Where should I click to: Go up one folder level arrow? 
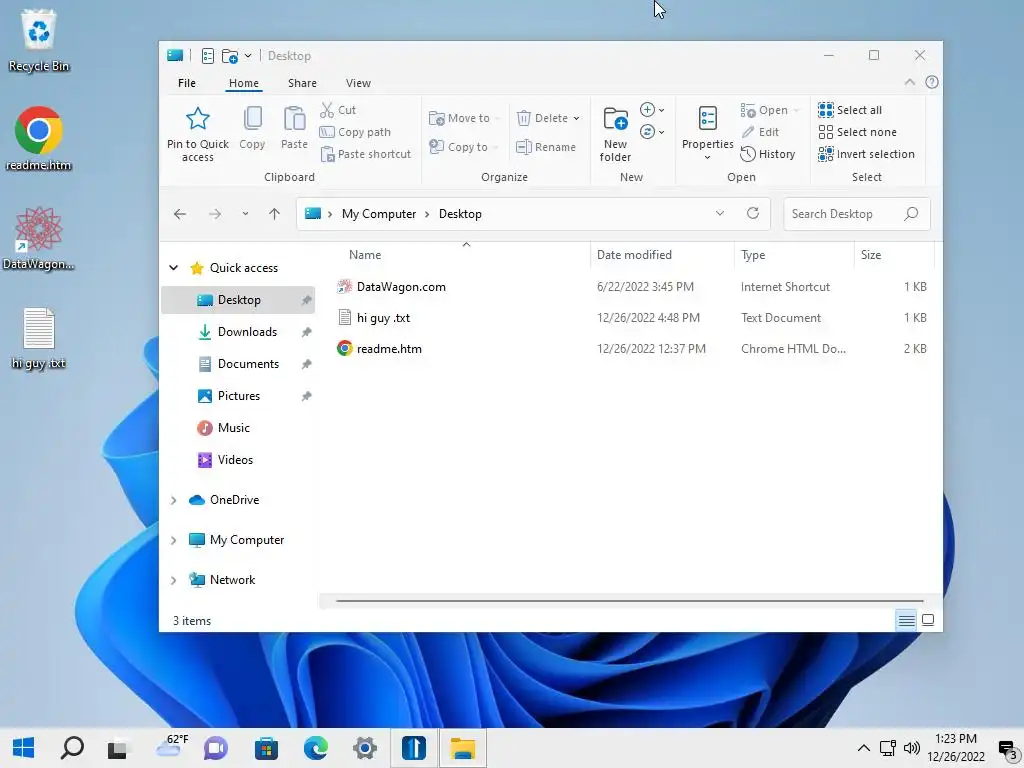274,214
